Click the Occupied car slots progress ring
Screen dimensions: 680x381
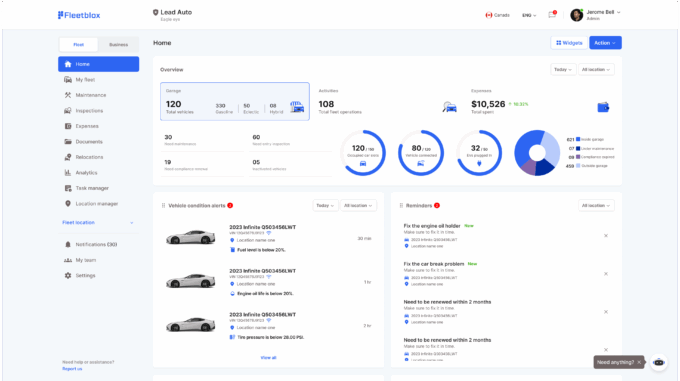pos(363,153)
